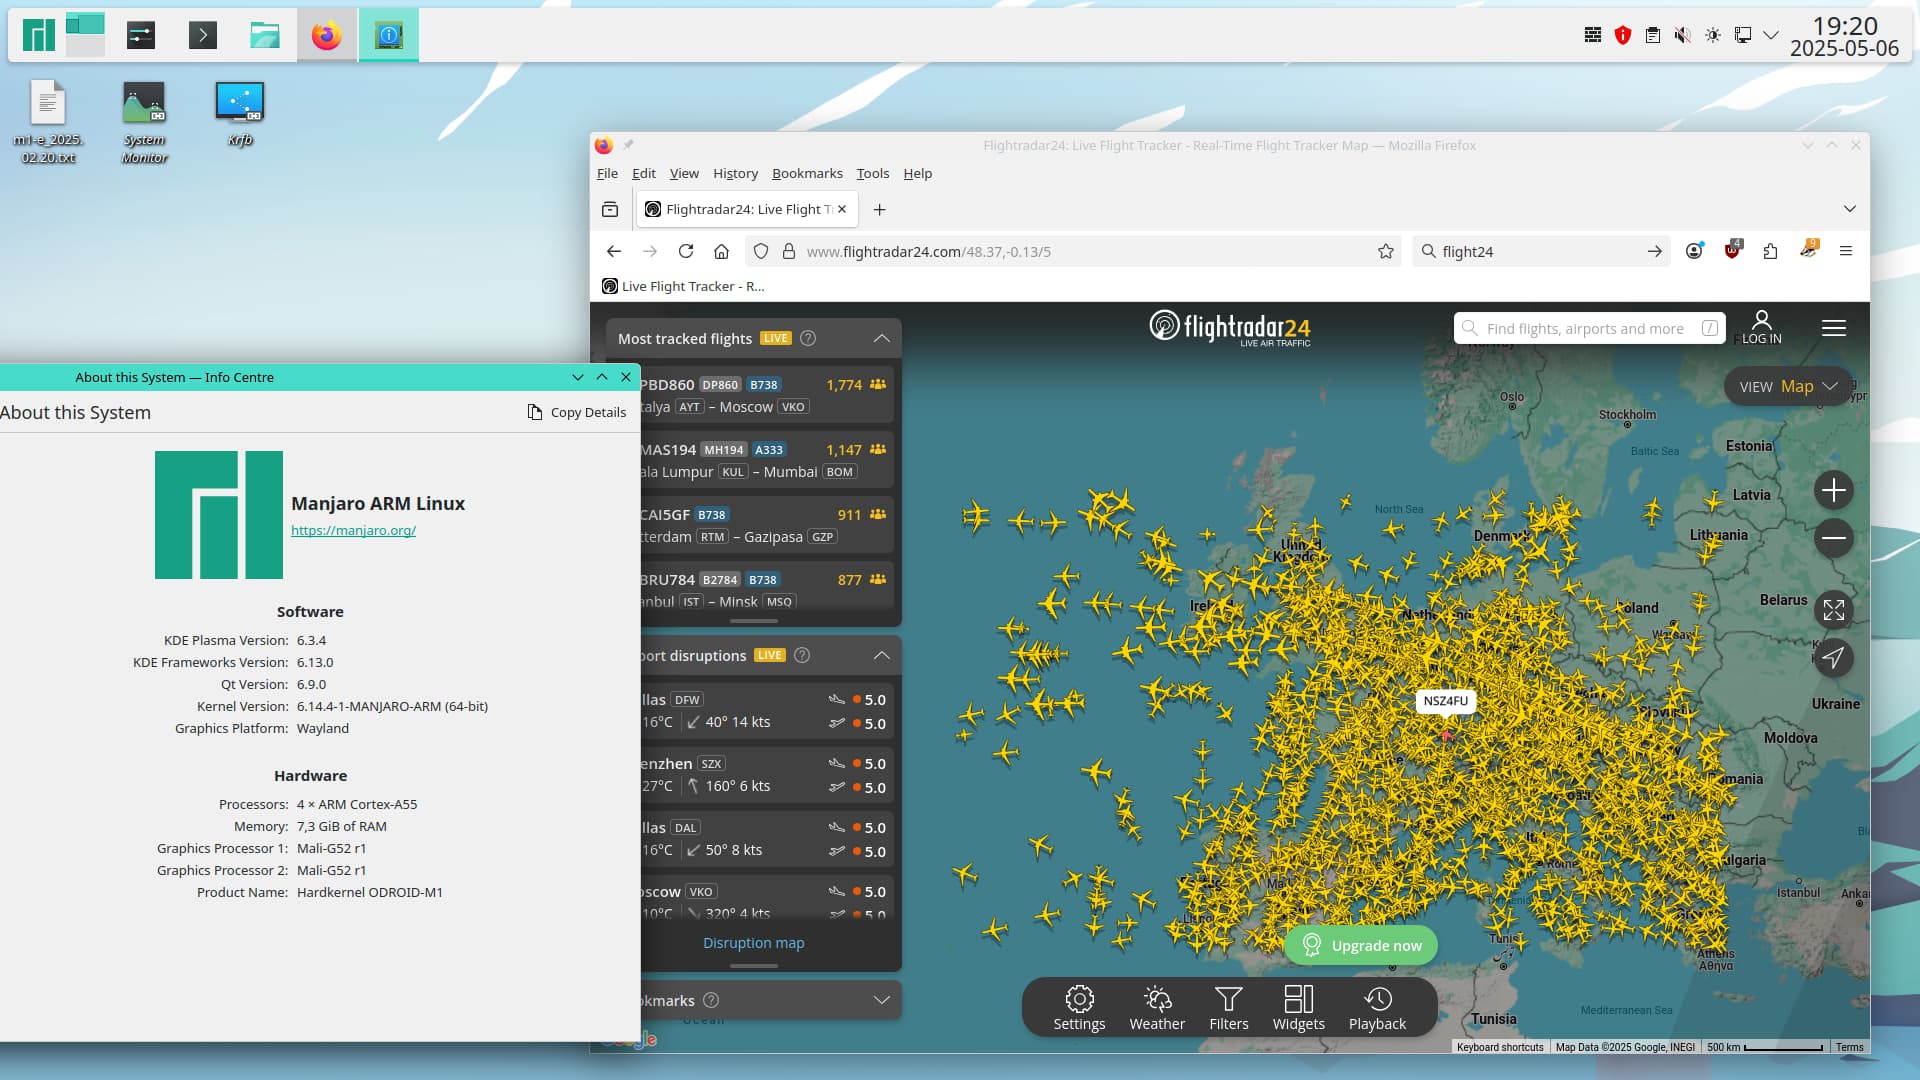
Task: Open the Widgets panel
Action: [1299, 1008]
